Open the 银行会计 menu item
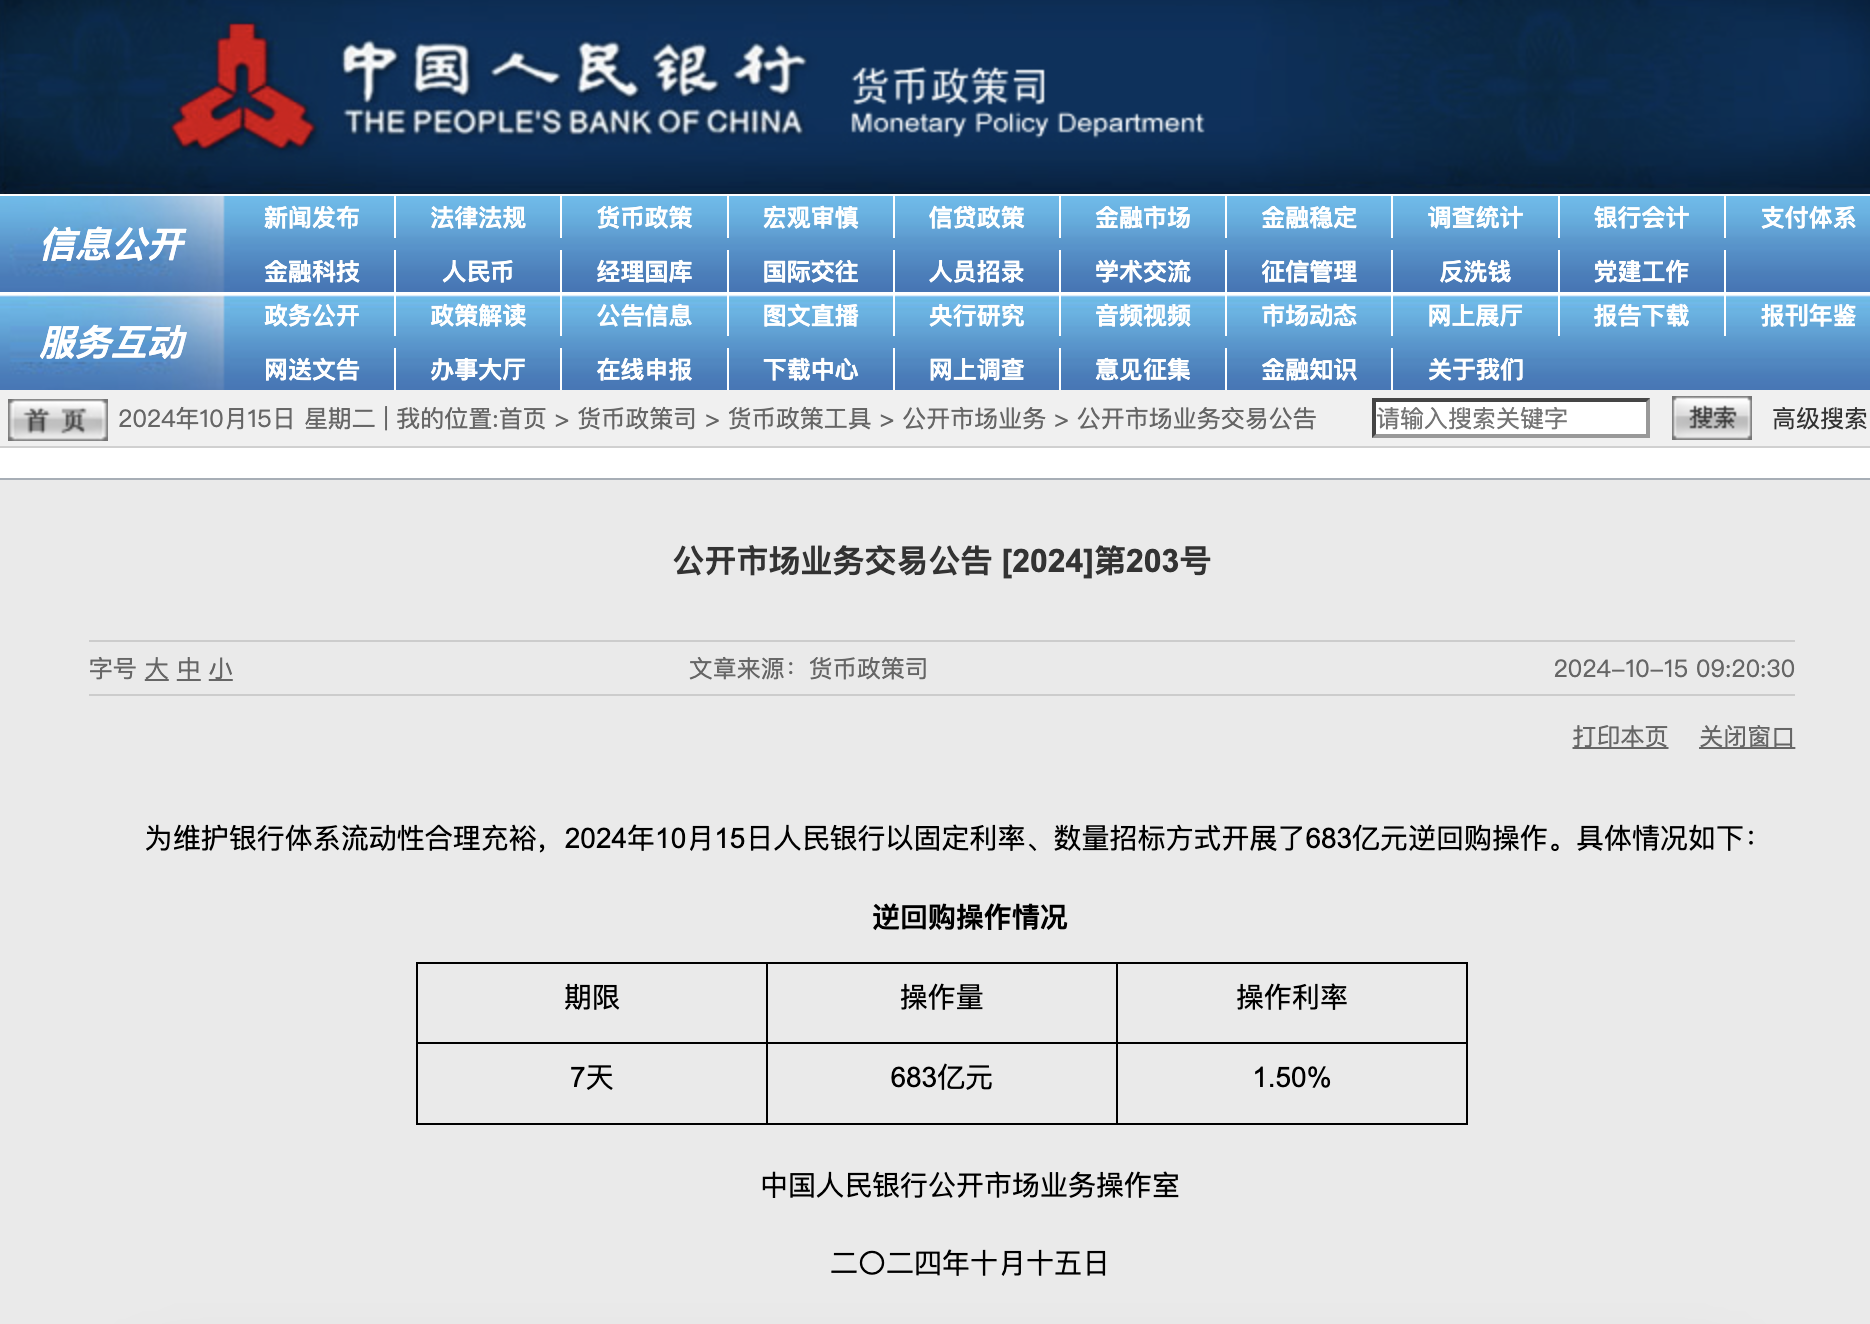 [1641, 218]
